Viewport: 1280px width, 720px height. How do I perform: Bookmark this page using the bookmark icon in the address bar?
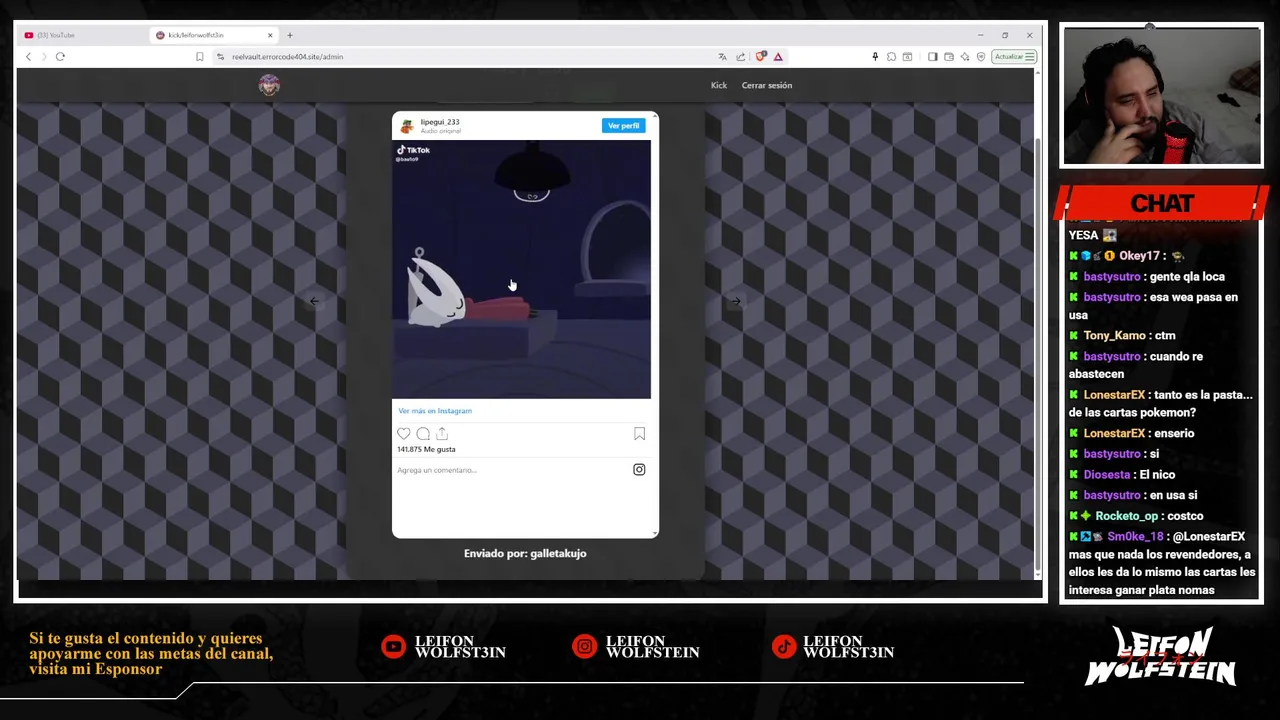point(200,57)
